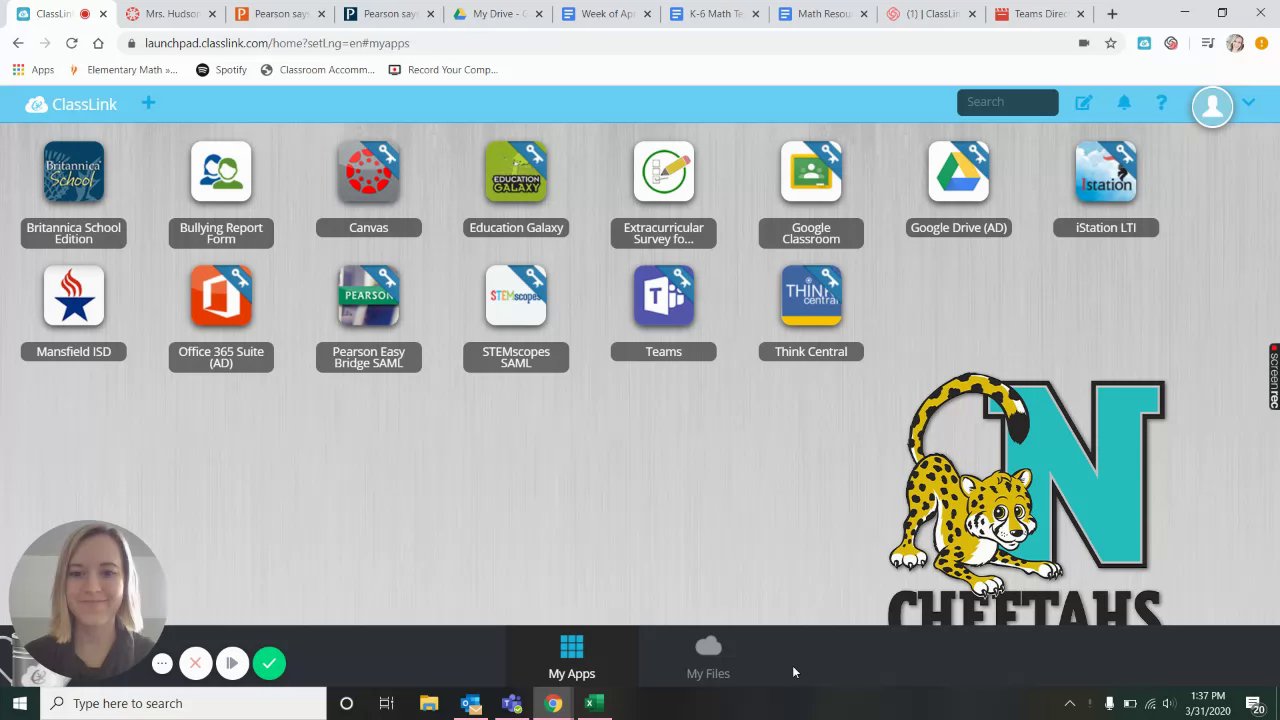Open the Mansfield ISD app

[73, 296]
